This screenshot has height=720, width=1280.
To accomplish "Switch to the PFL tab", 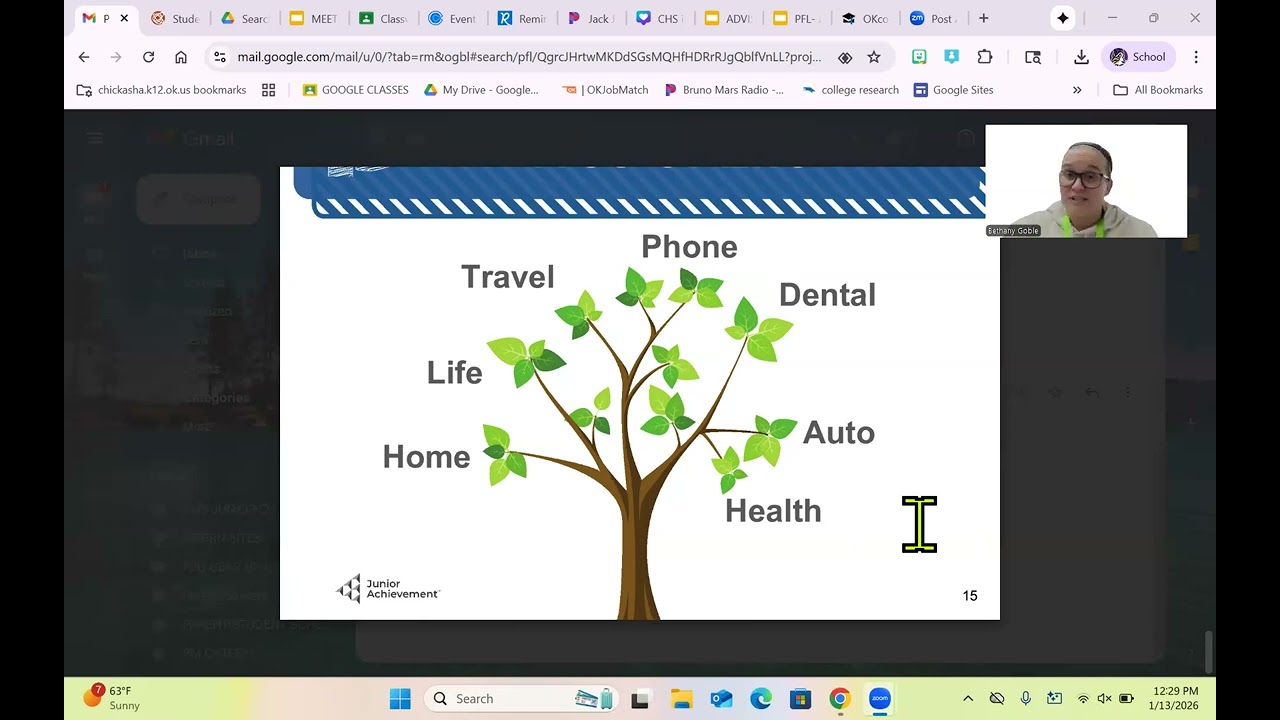I will [797, 18].
